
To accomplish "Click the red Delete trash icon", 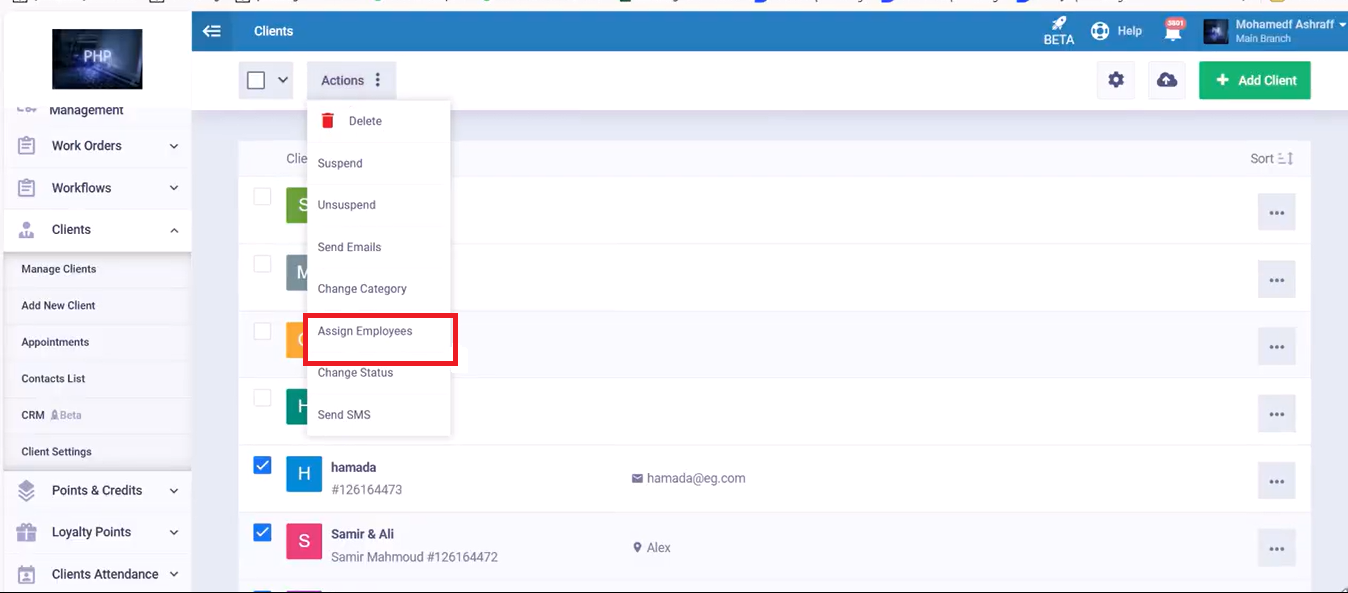I will point(328,121).
